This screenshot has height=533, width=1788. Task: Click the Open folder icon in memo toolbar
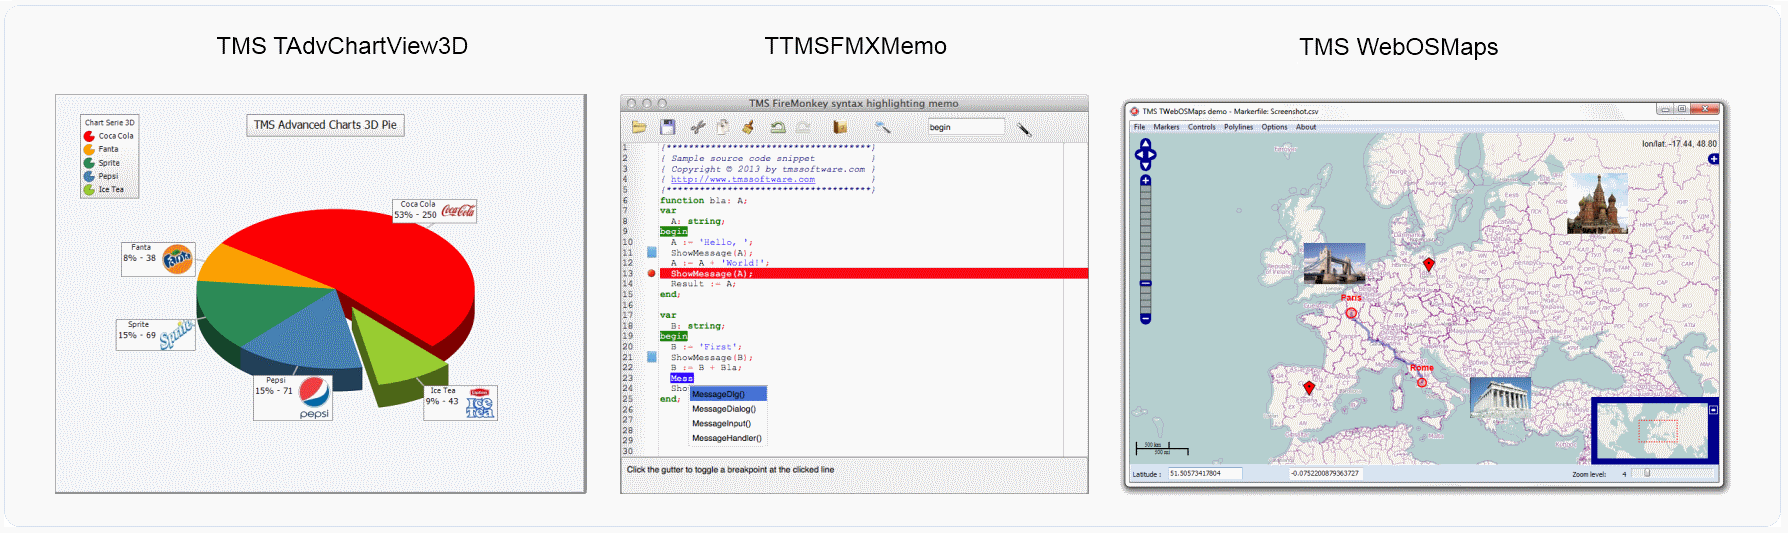point(639,127)
